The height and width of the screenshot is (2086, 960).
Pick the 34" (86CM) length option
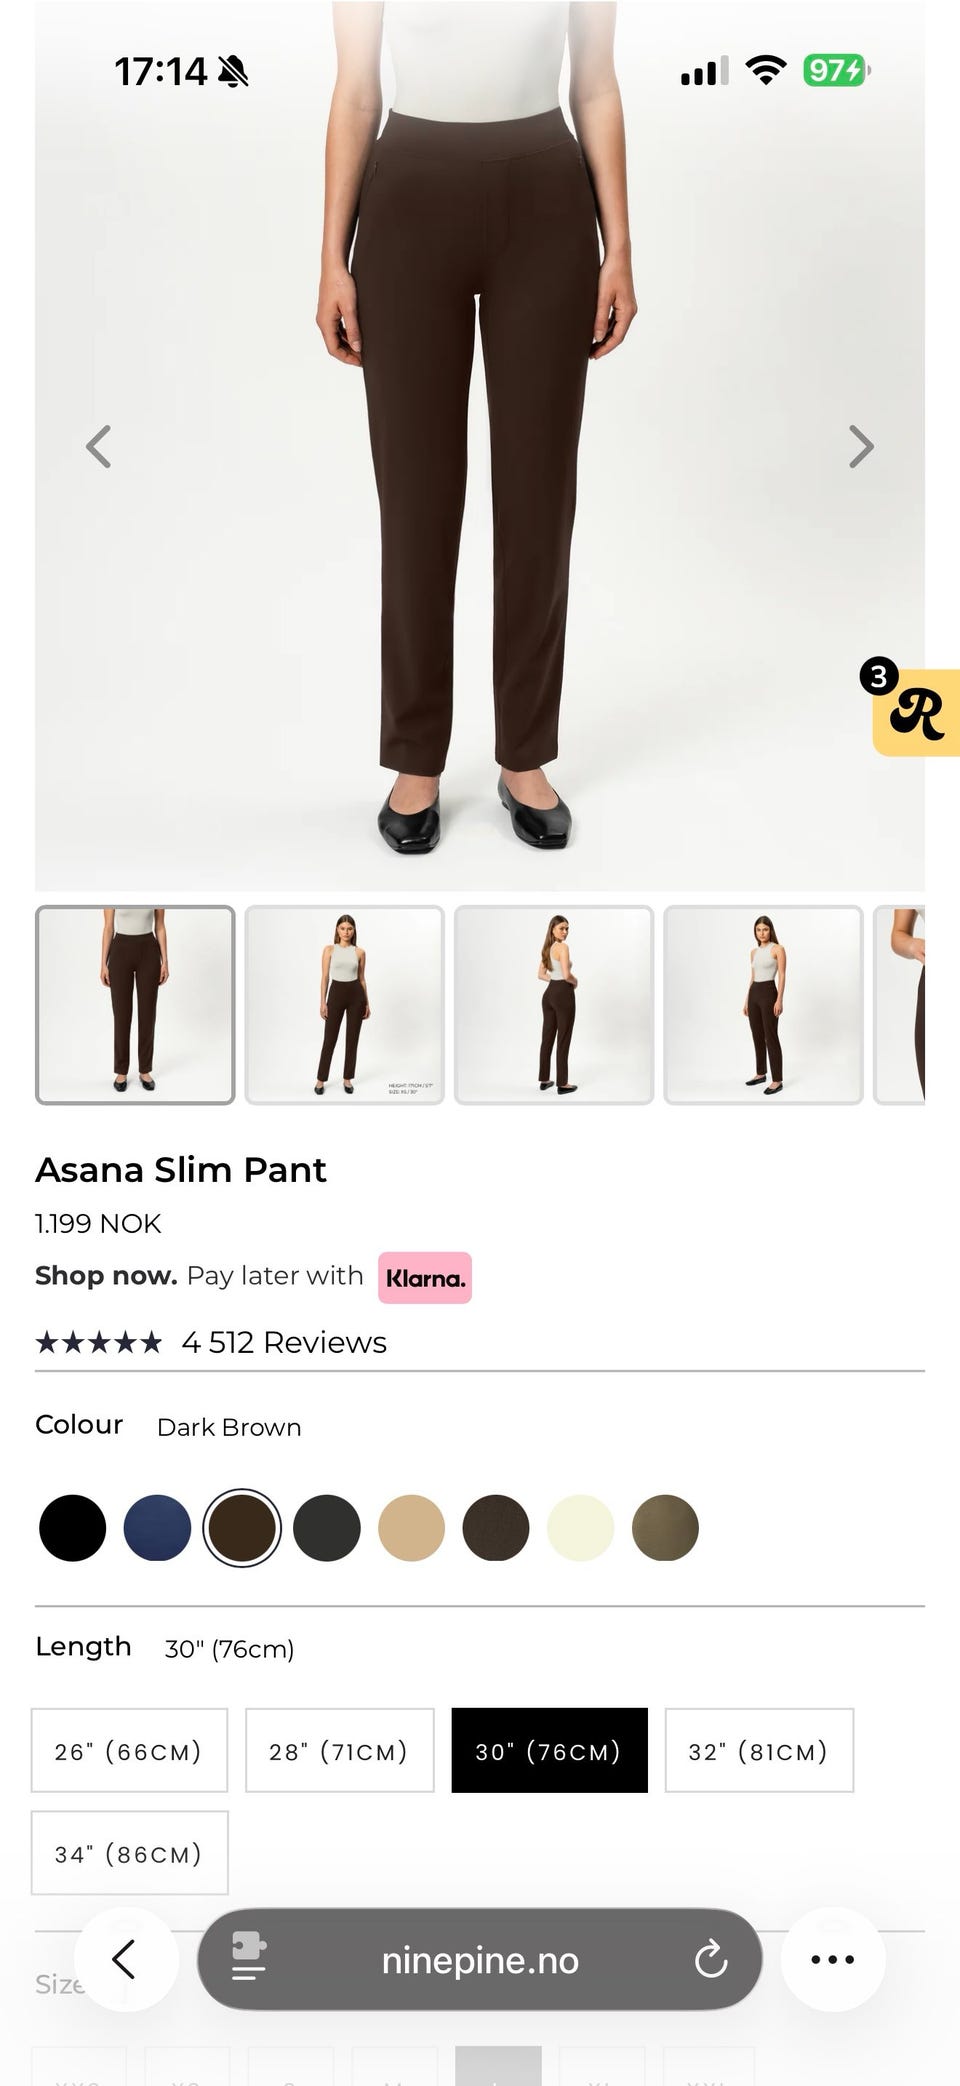coord(129,1853)
